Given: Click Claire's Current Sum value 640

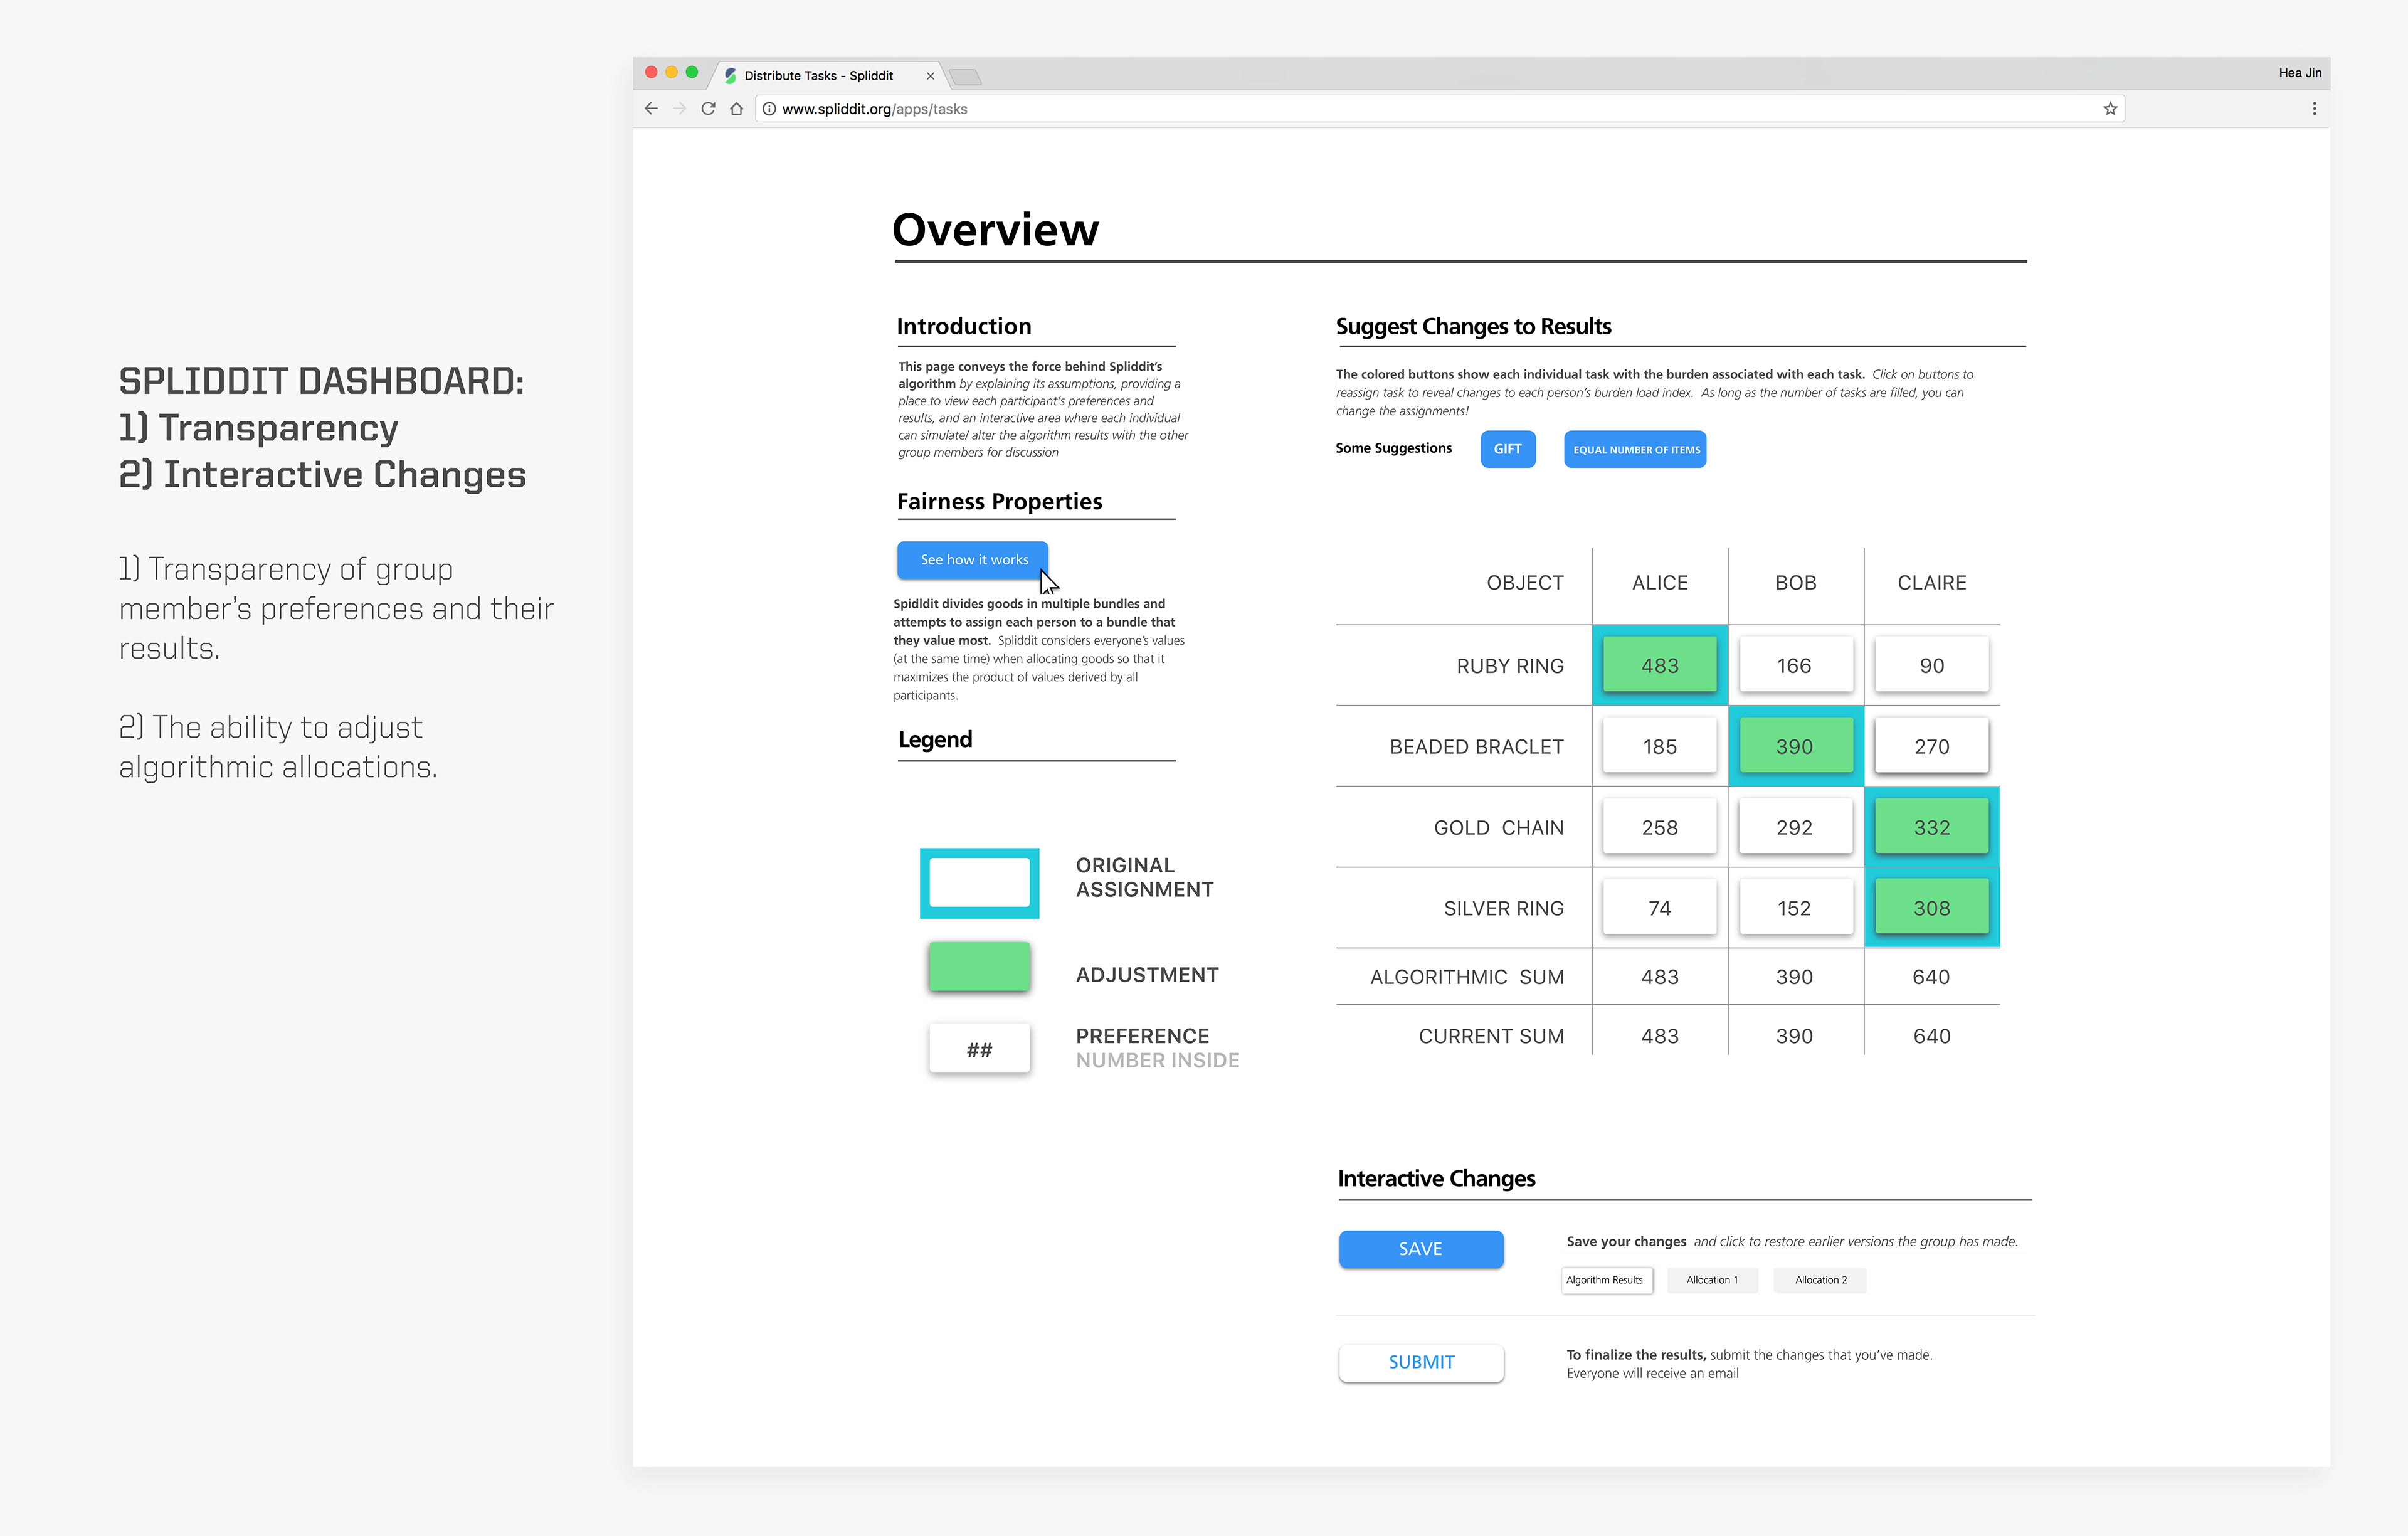Looking at the screenshot, I should pyautogui.click(x=1932, y=1037).
